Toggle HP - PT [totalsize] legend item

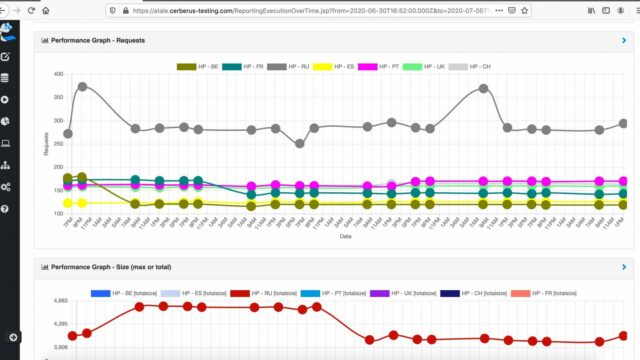333,293
